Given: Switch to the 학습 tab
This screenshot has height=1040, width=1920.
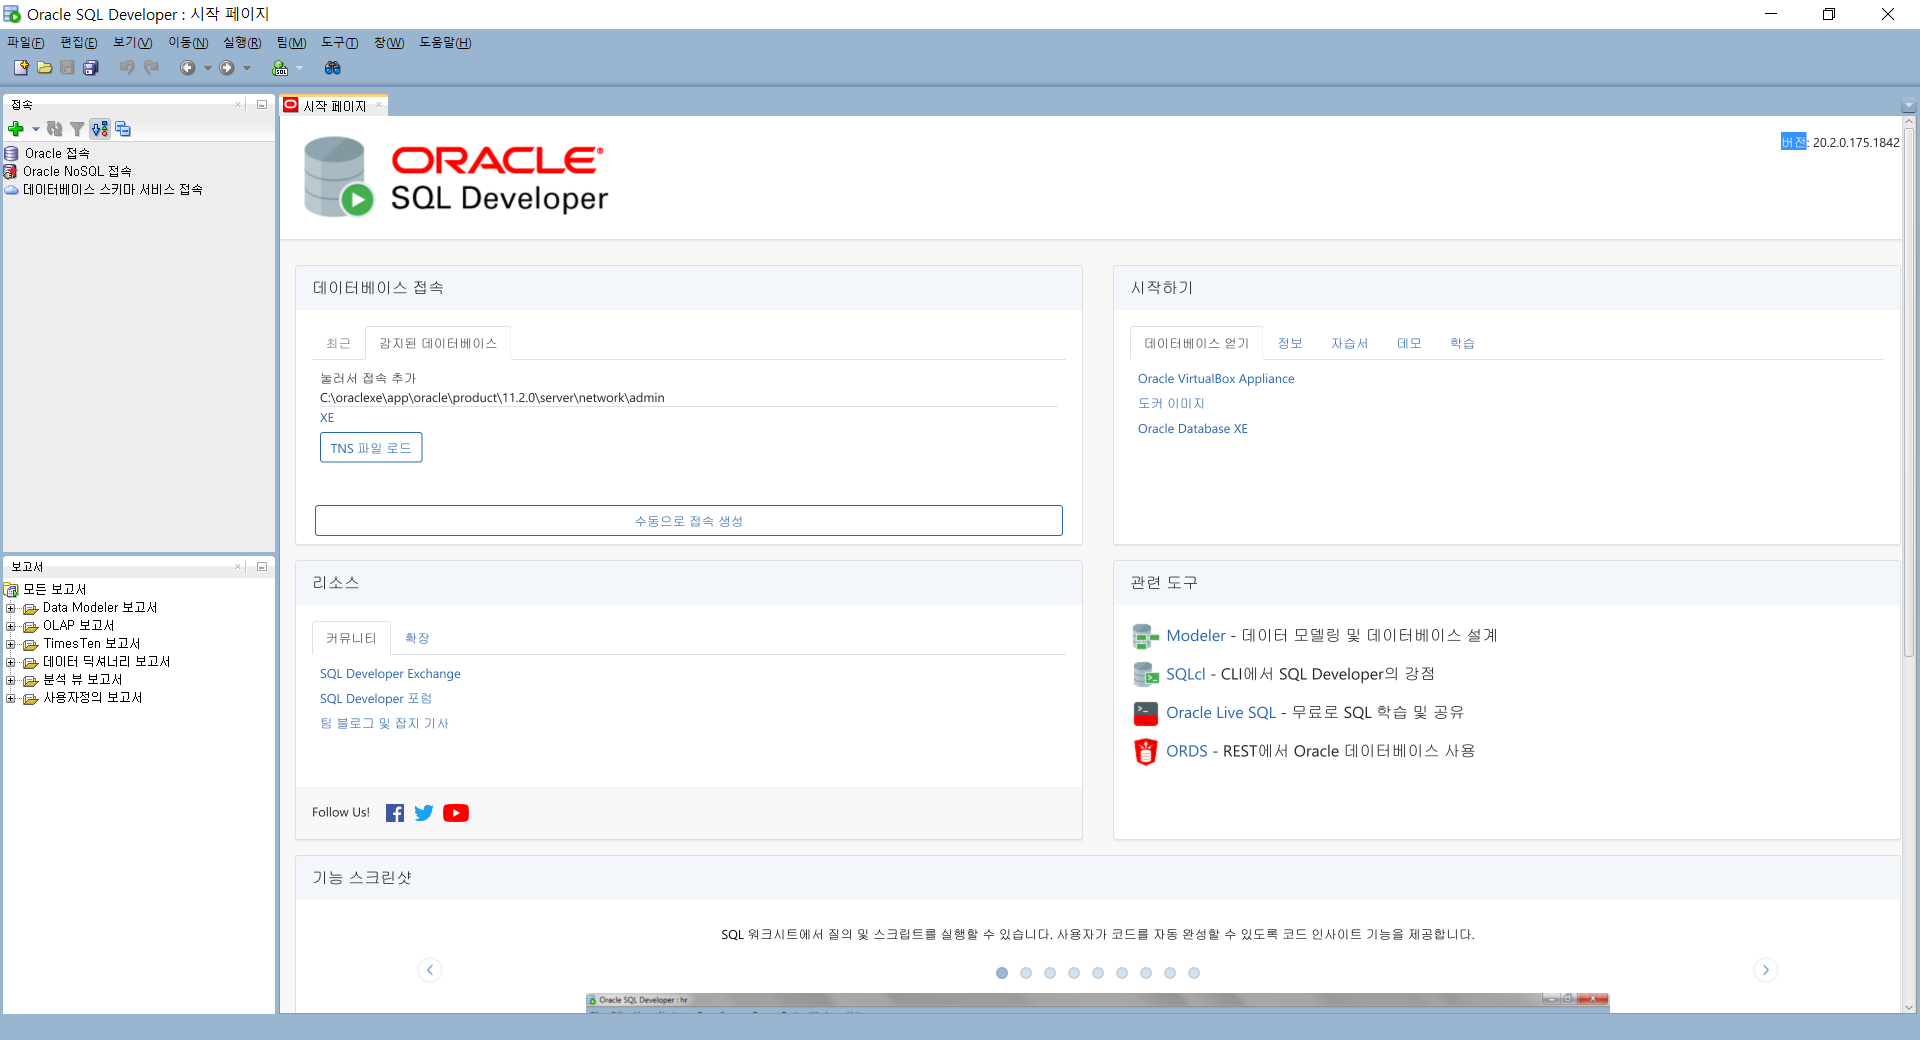Looking at the screenshot, I should [x=1462, y=343].
